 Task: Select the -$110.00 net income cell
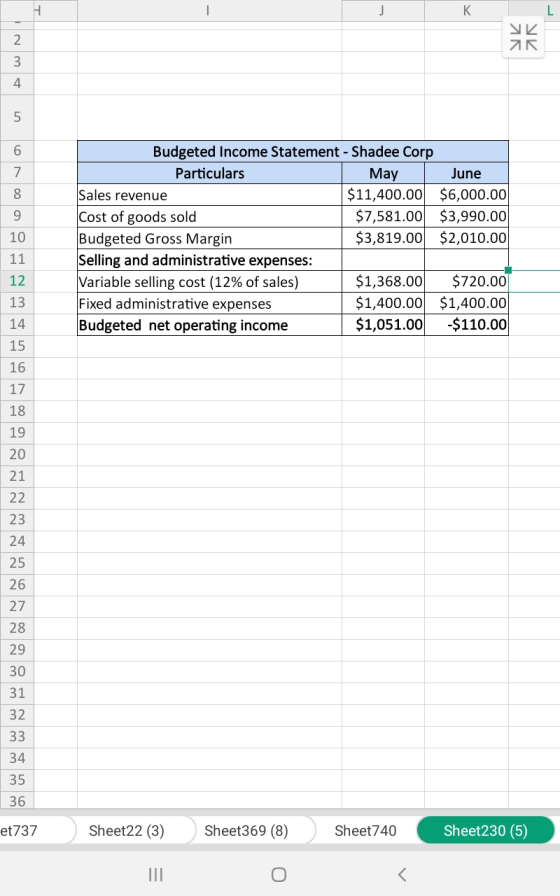[x=466, y=325]
